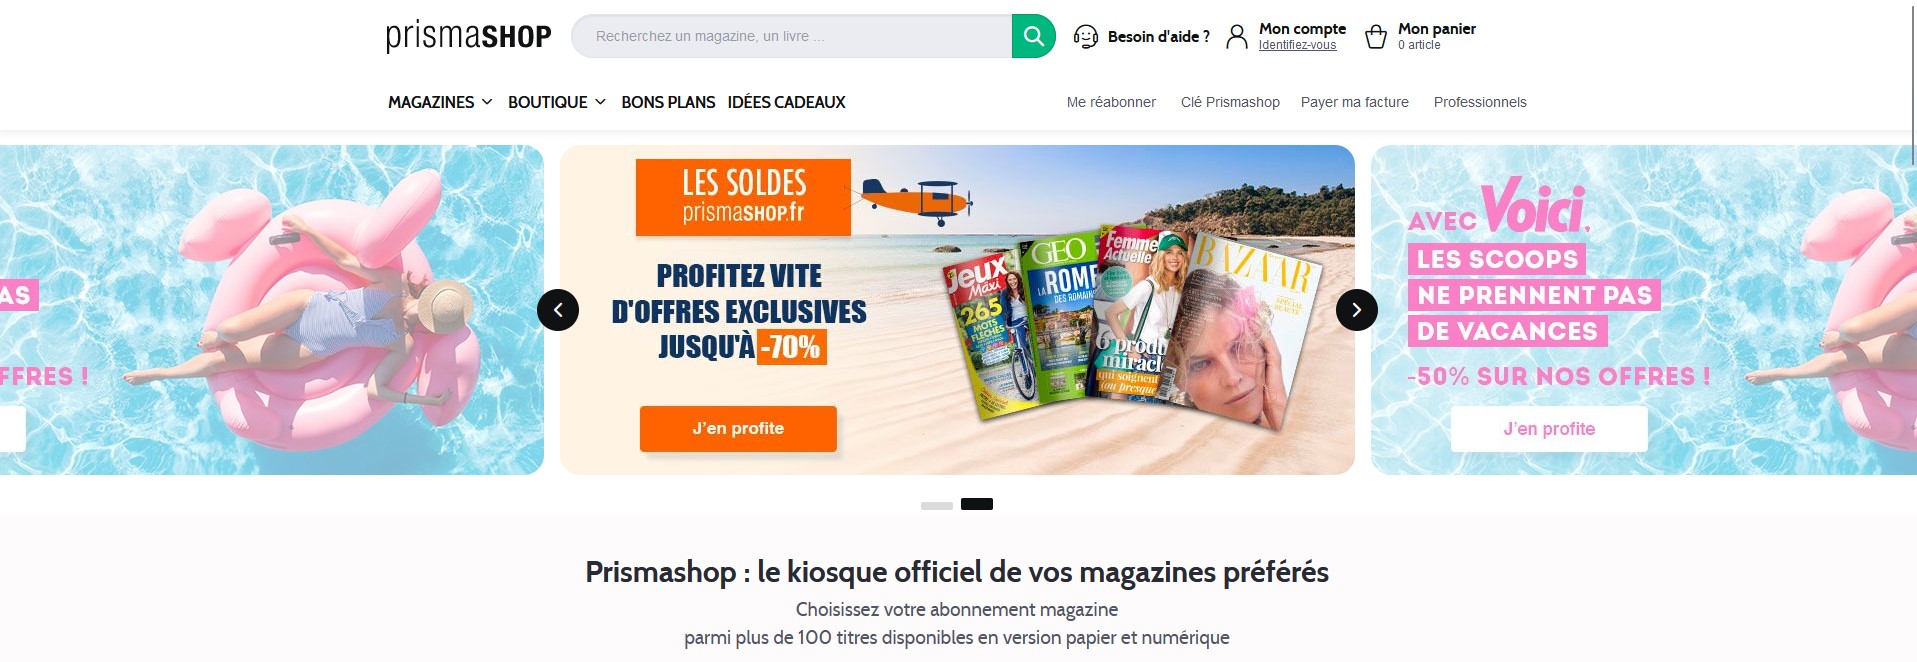Click the orange airplane graphic on banner

click(x=917, y=198)
